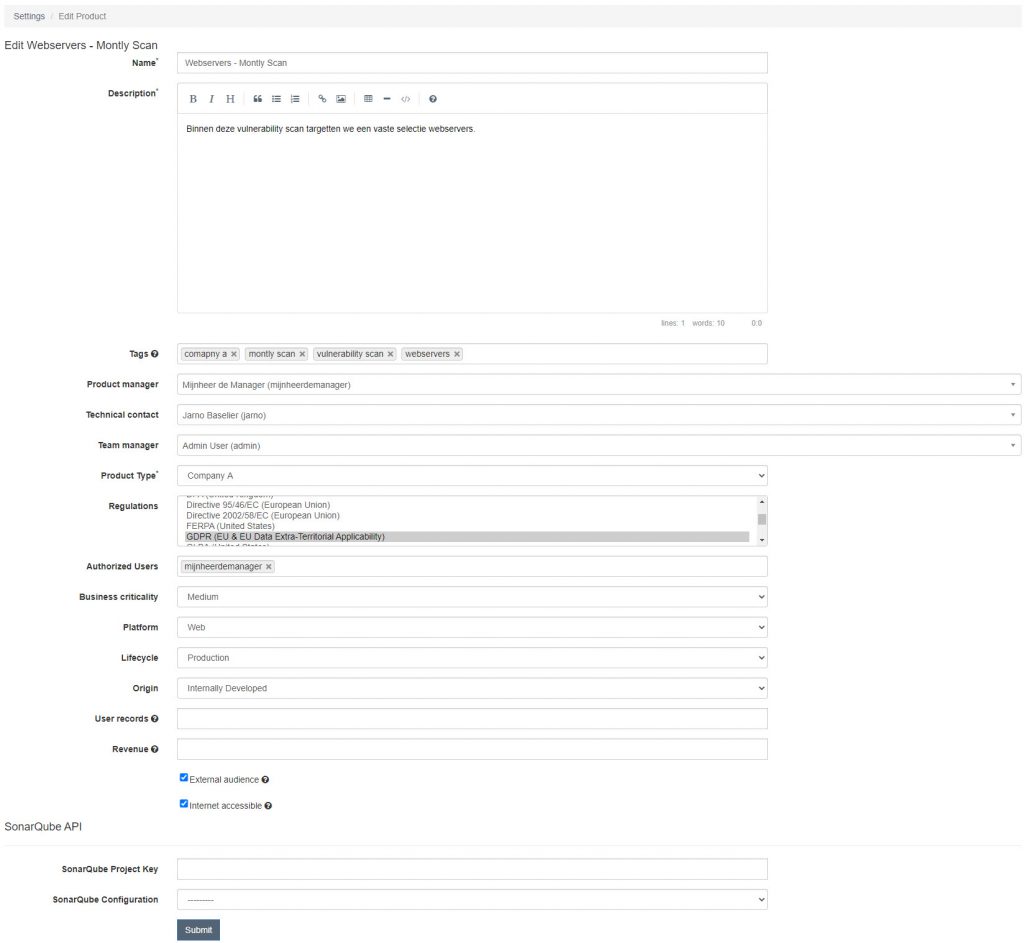Open the Business criticality dropdown
The height and width of the screenshot is (943, 1024).
(470, 597)
